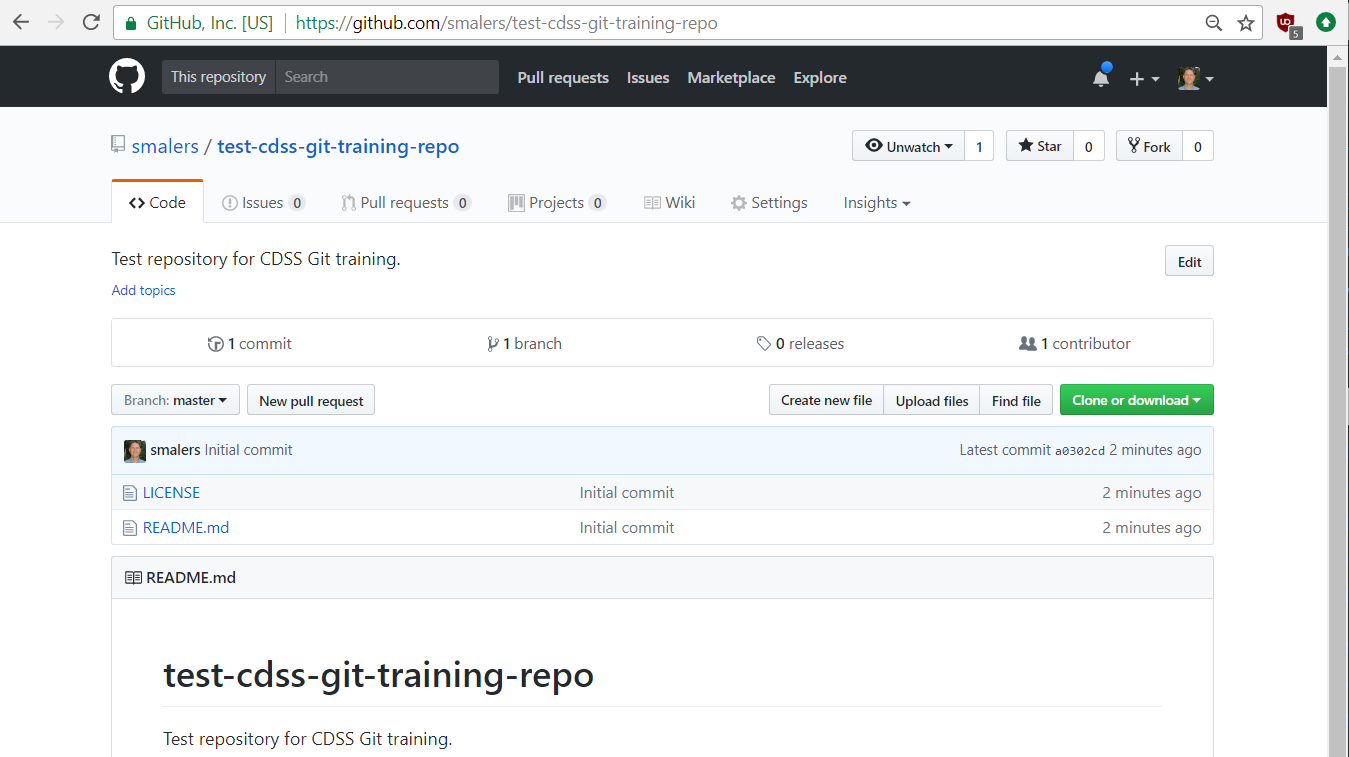Click Edit button for repository description
Image resolution: width=1349 pixels, height=757 pixels.
click(x=1189, y=261)
